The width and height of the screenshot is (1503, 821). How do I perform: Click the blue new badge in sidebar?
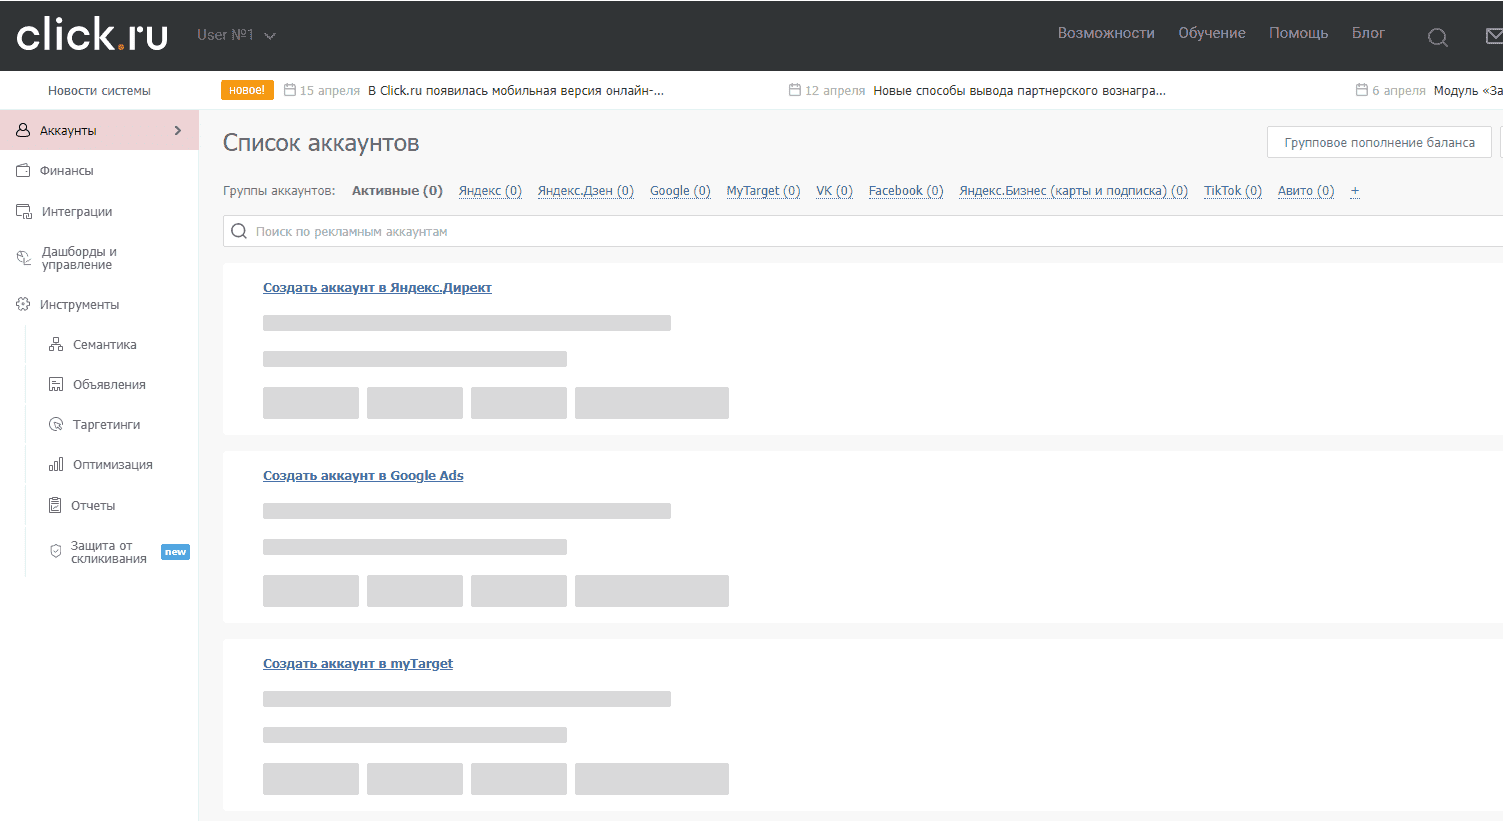(175, 552)
